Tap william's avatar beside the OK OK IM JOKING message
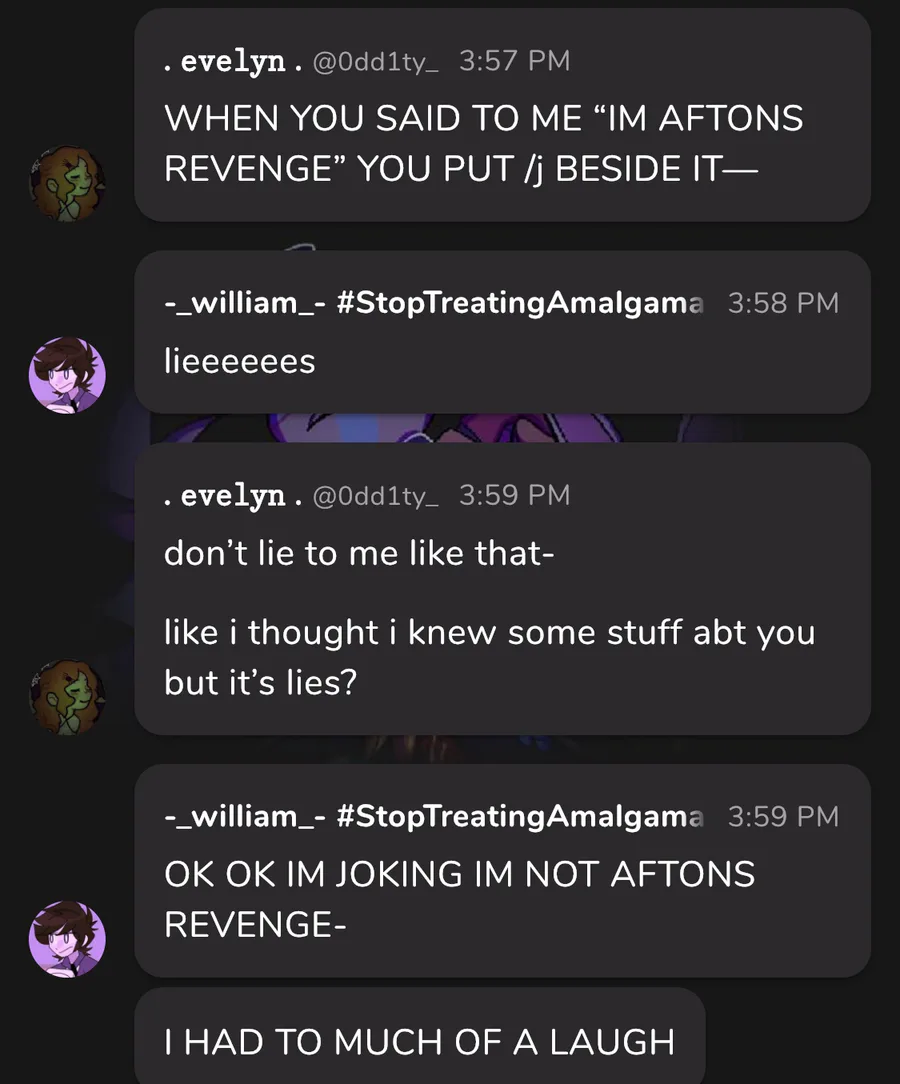 (67, 939)
